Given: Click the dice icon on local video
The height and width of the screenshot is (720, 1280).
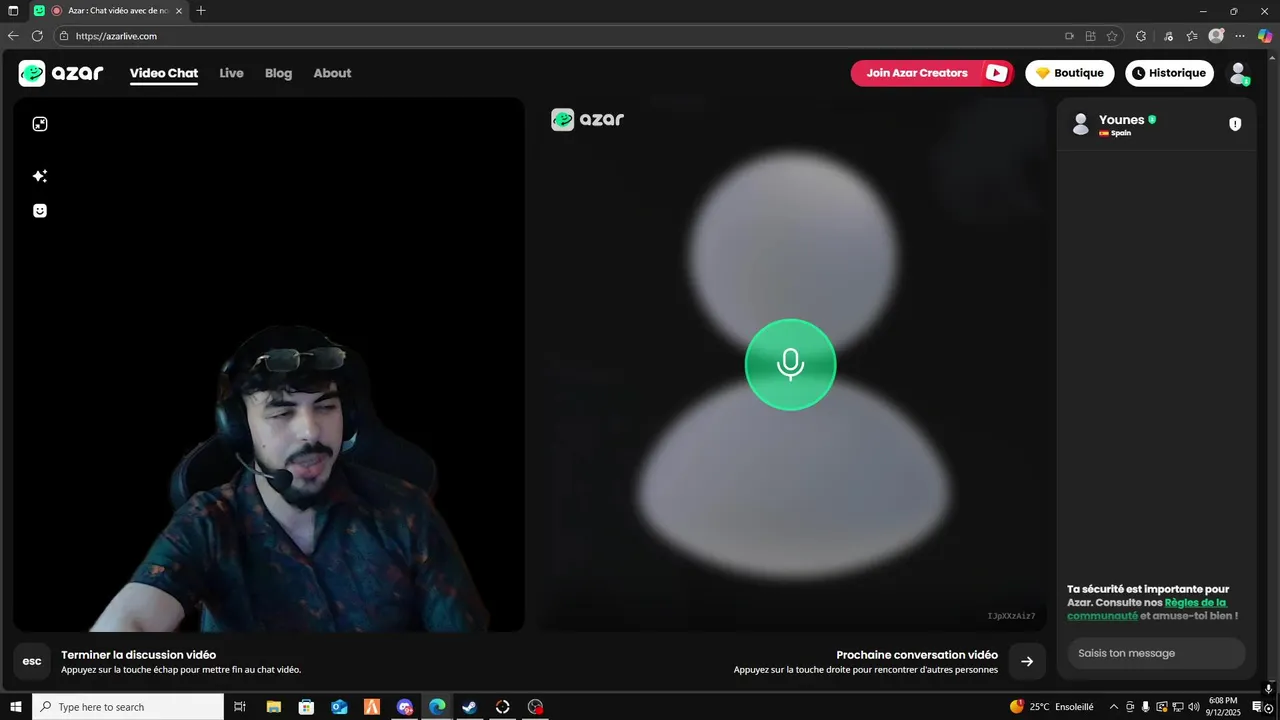Looking at the screenshot, I should click(x=40, y=124).
